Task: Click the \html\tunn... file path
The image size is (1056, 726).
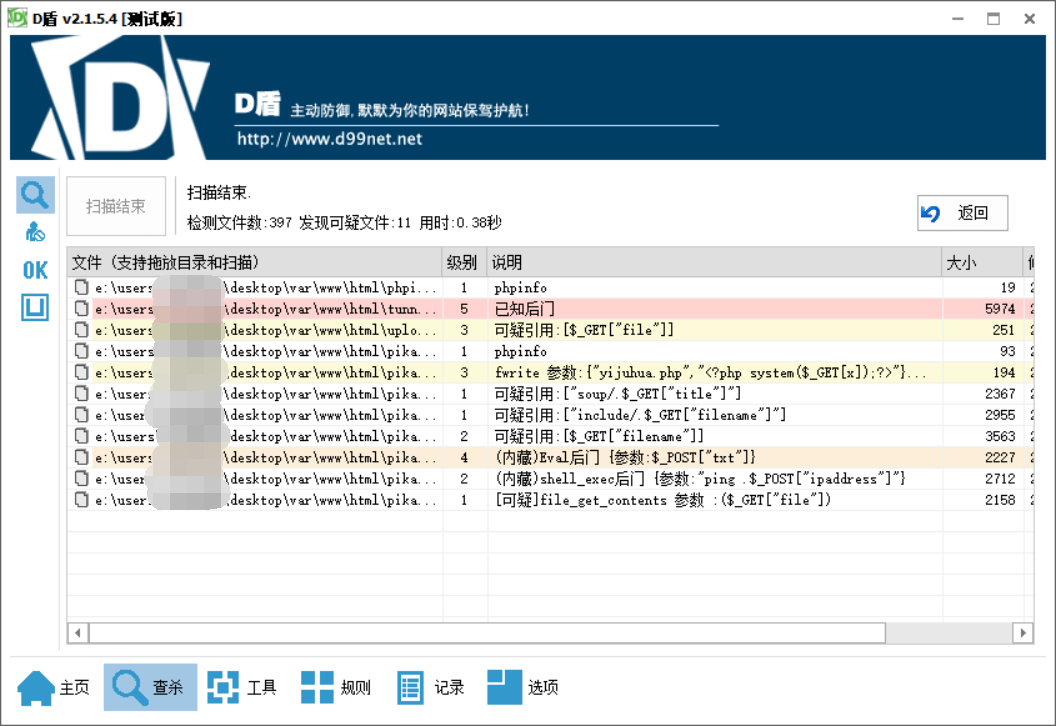Action: [x=265, y=308]
